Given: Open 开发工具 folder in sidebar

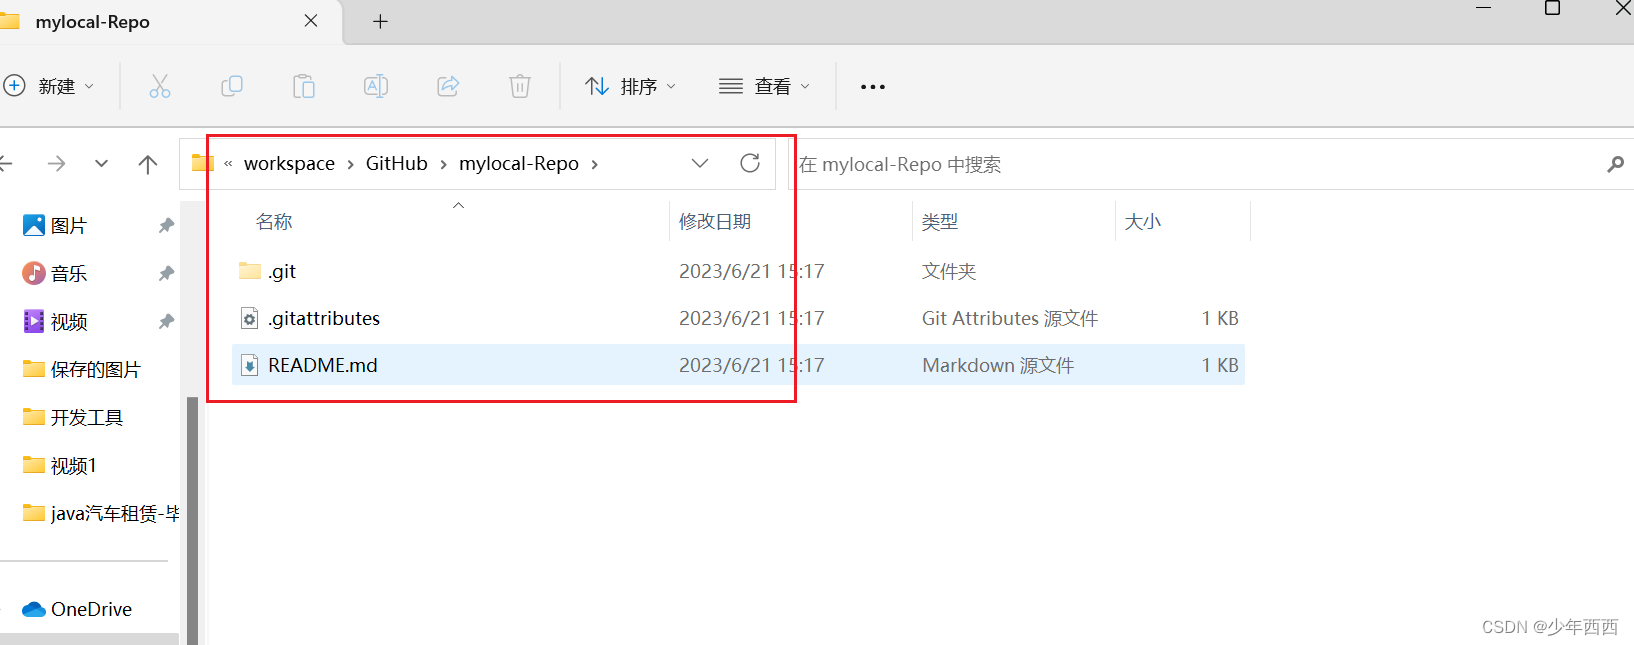Looking at the screenshot, I should click(73, 417).
